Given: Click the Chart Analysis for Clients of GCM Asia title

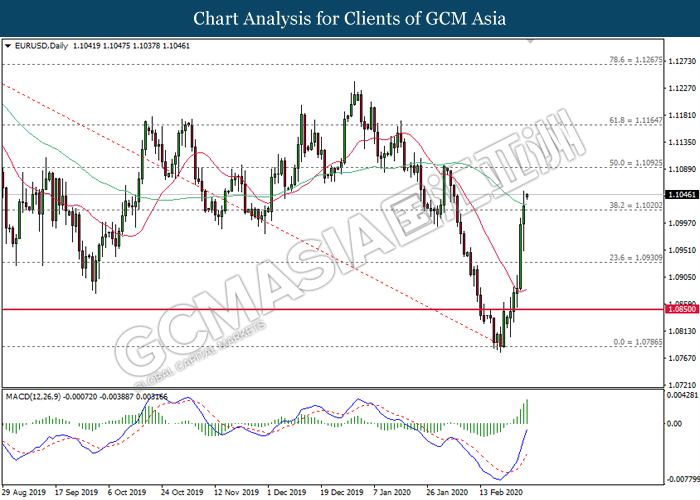Looking at the screenshot, I should pos(350,18).
